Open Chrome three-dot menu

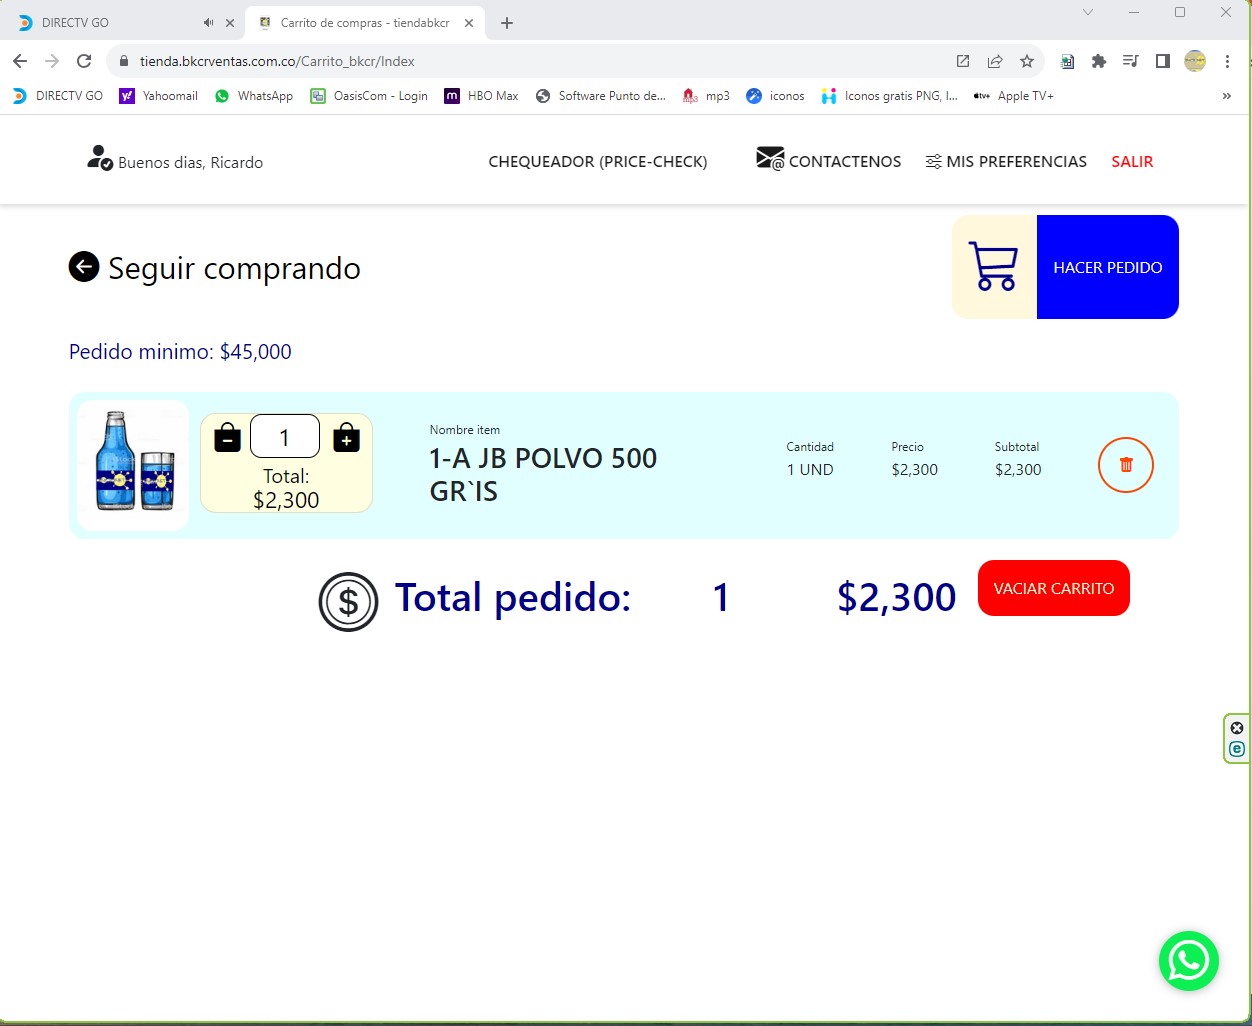(x=1227, y=61)
